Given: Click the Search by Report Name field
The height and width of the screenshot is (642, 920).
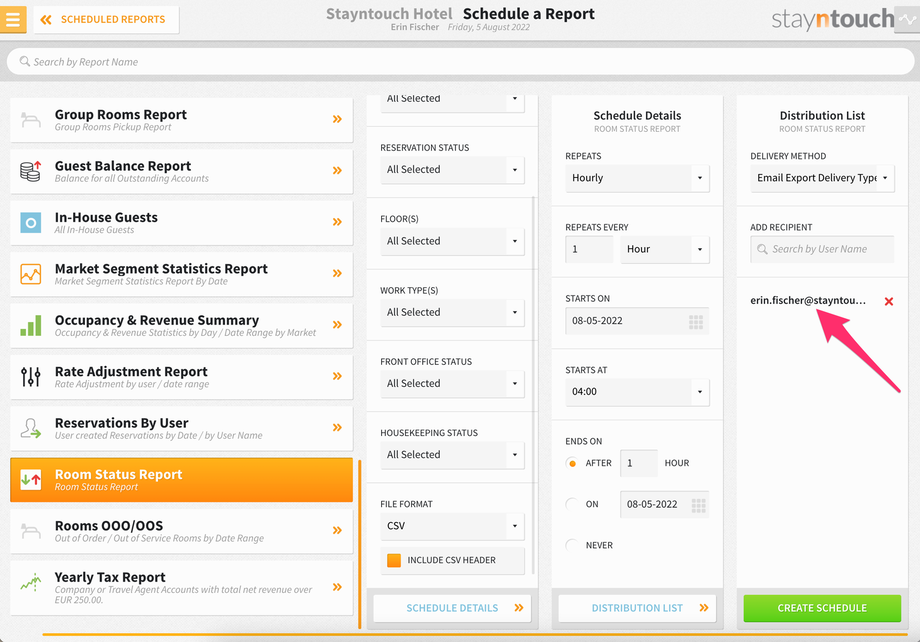Looking at the screenshot, I should [x=460, y=62].
